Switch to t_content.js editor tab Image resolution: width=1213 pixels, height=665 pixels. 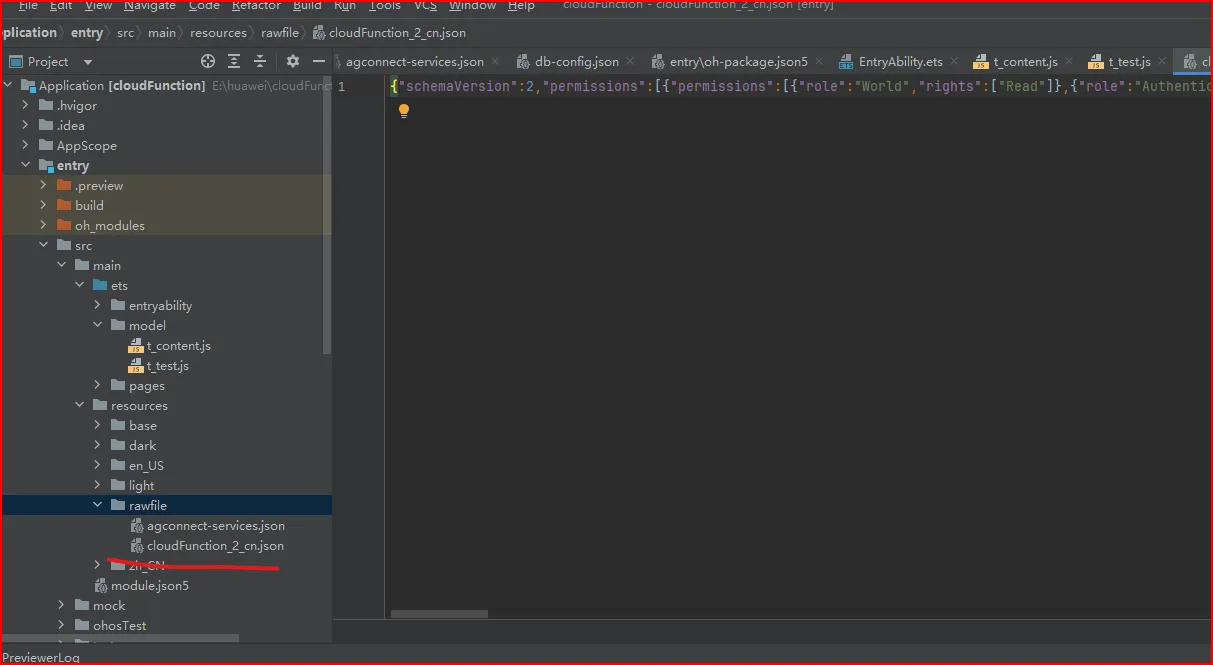click(x=1025, y=62)
